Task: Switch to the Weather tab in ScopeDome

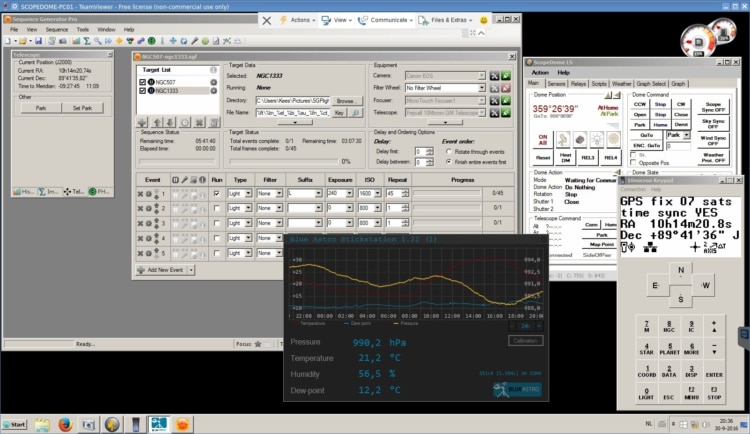Action: coord(621,84)
